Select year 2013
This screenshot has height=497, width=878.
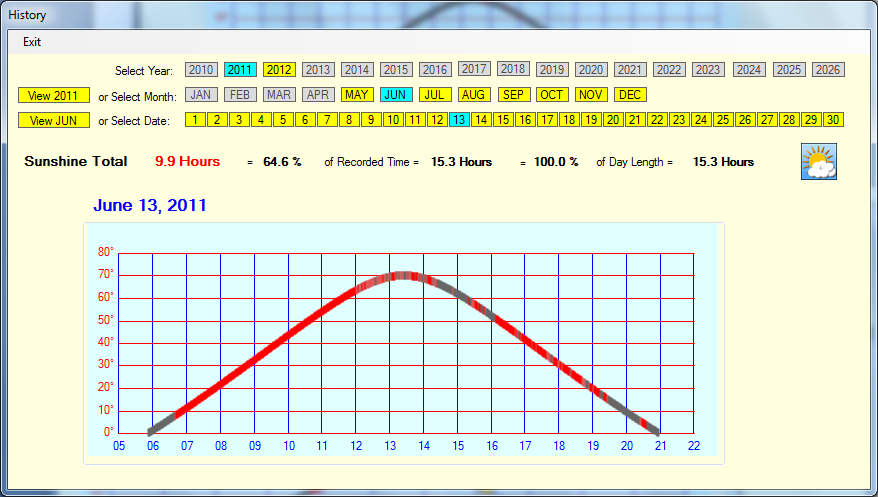(318, 70)
